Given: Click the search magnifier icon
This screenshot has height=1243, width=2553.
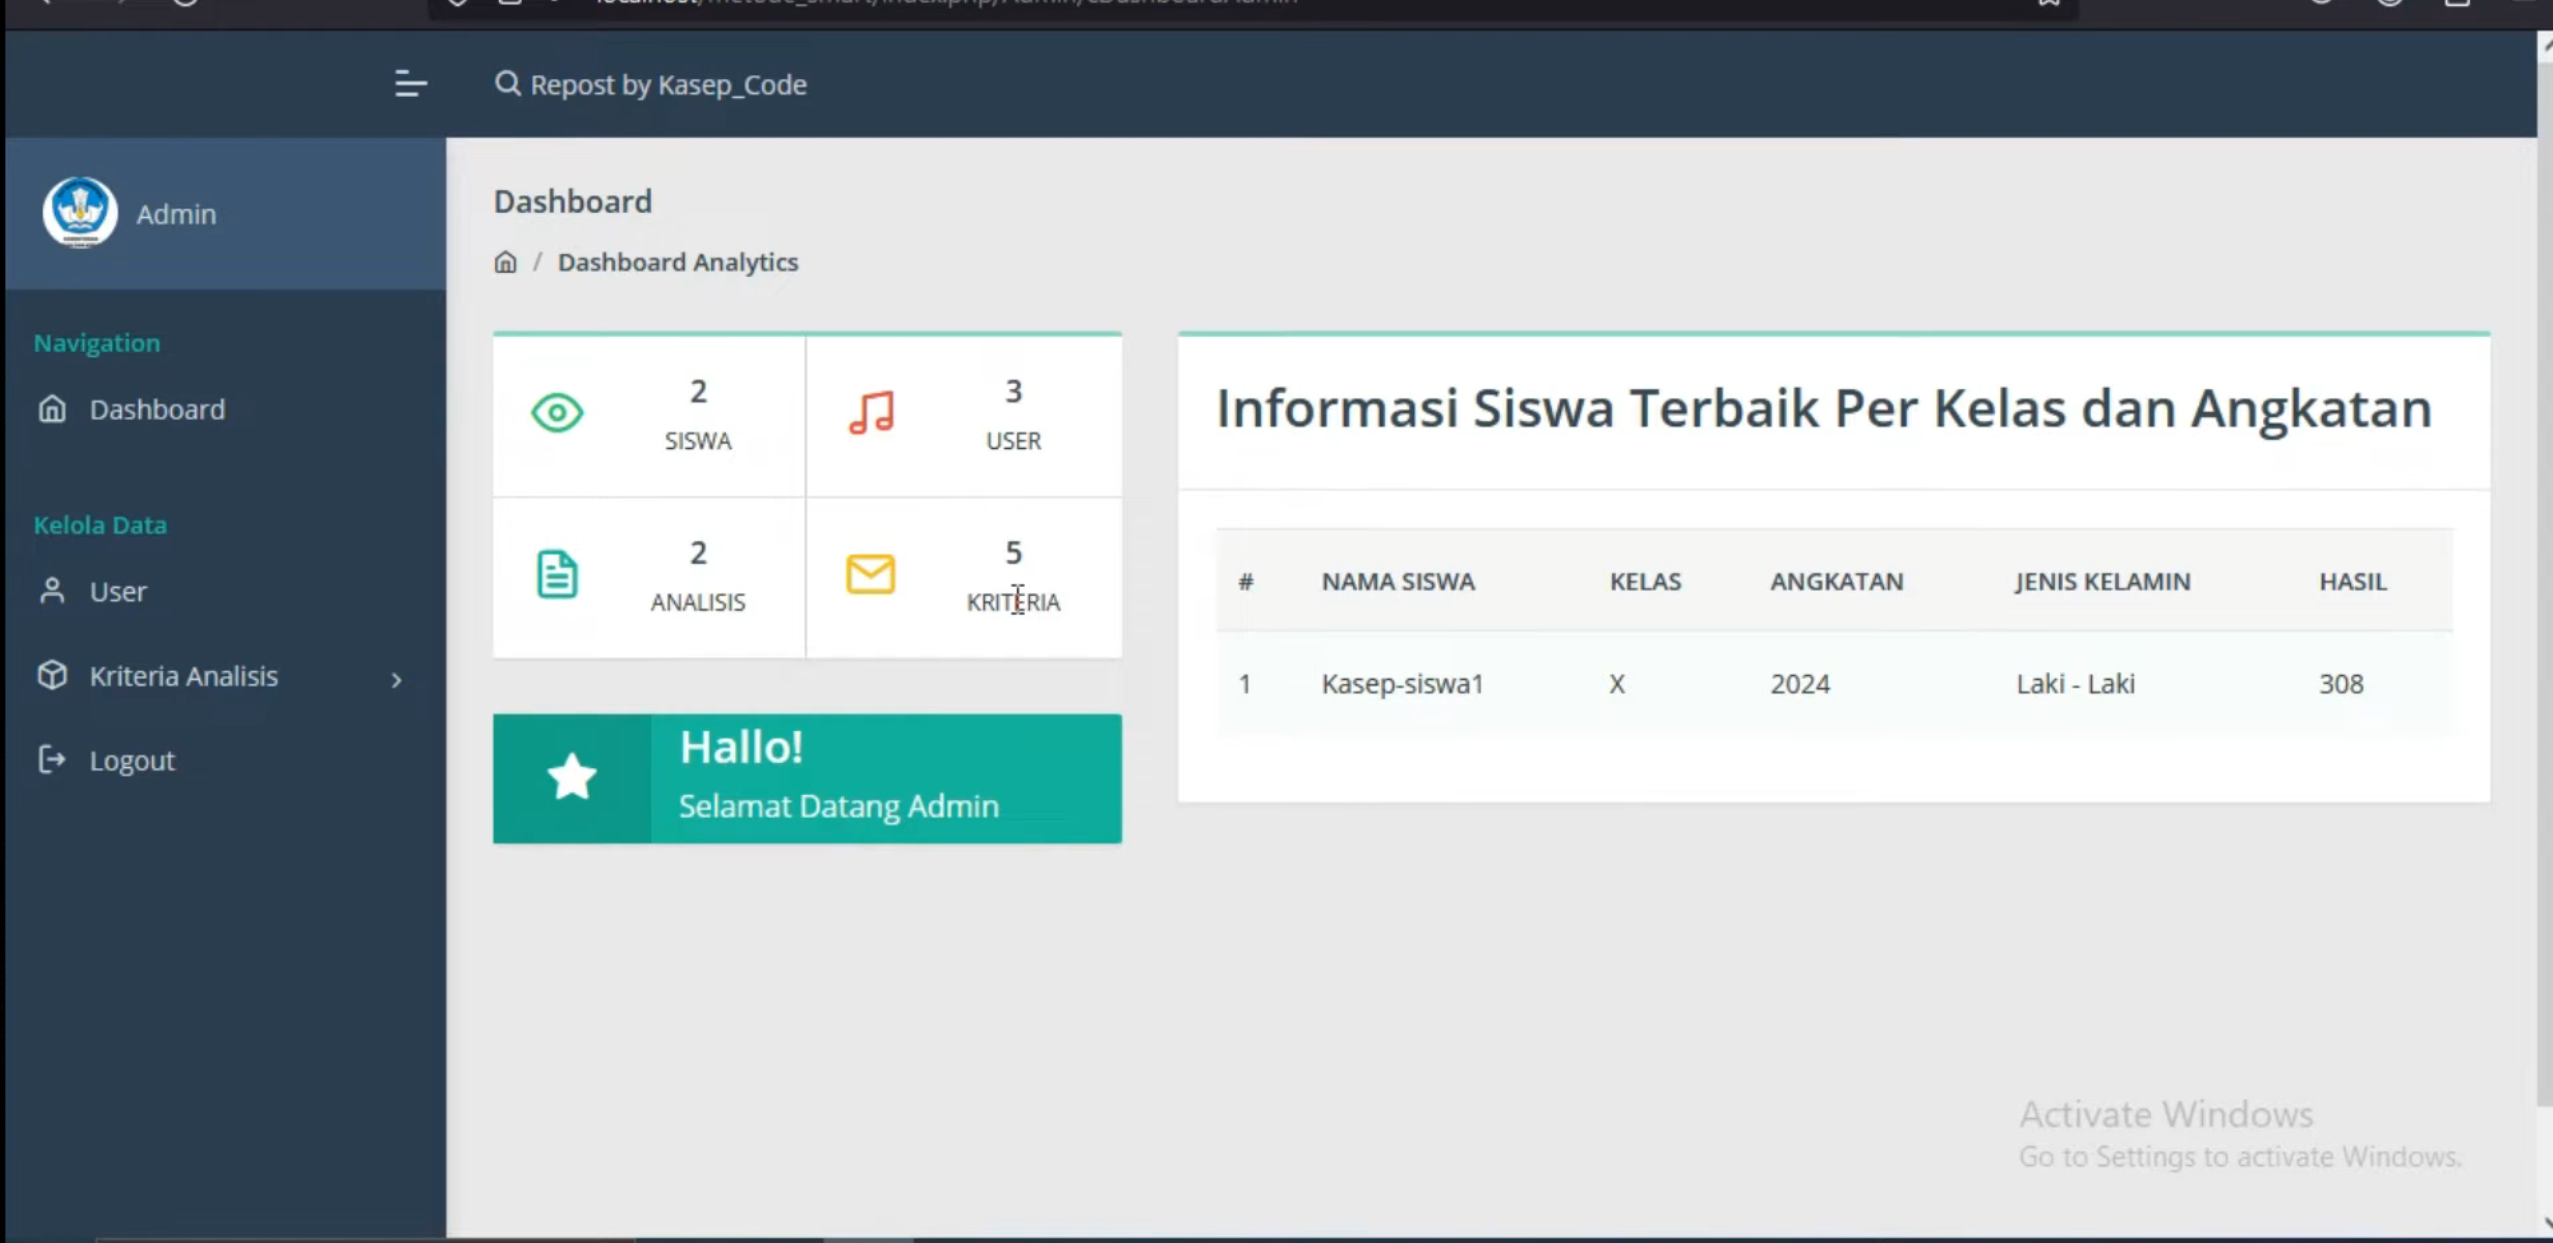Looking at the screenshot, I should [x=507, y=84].
